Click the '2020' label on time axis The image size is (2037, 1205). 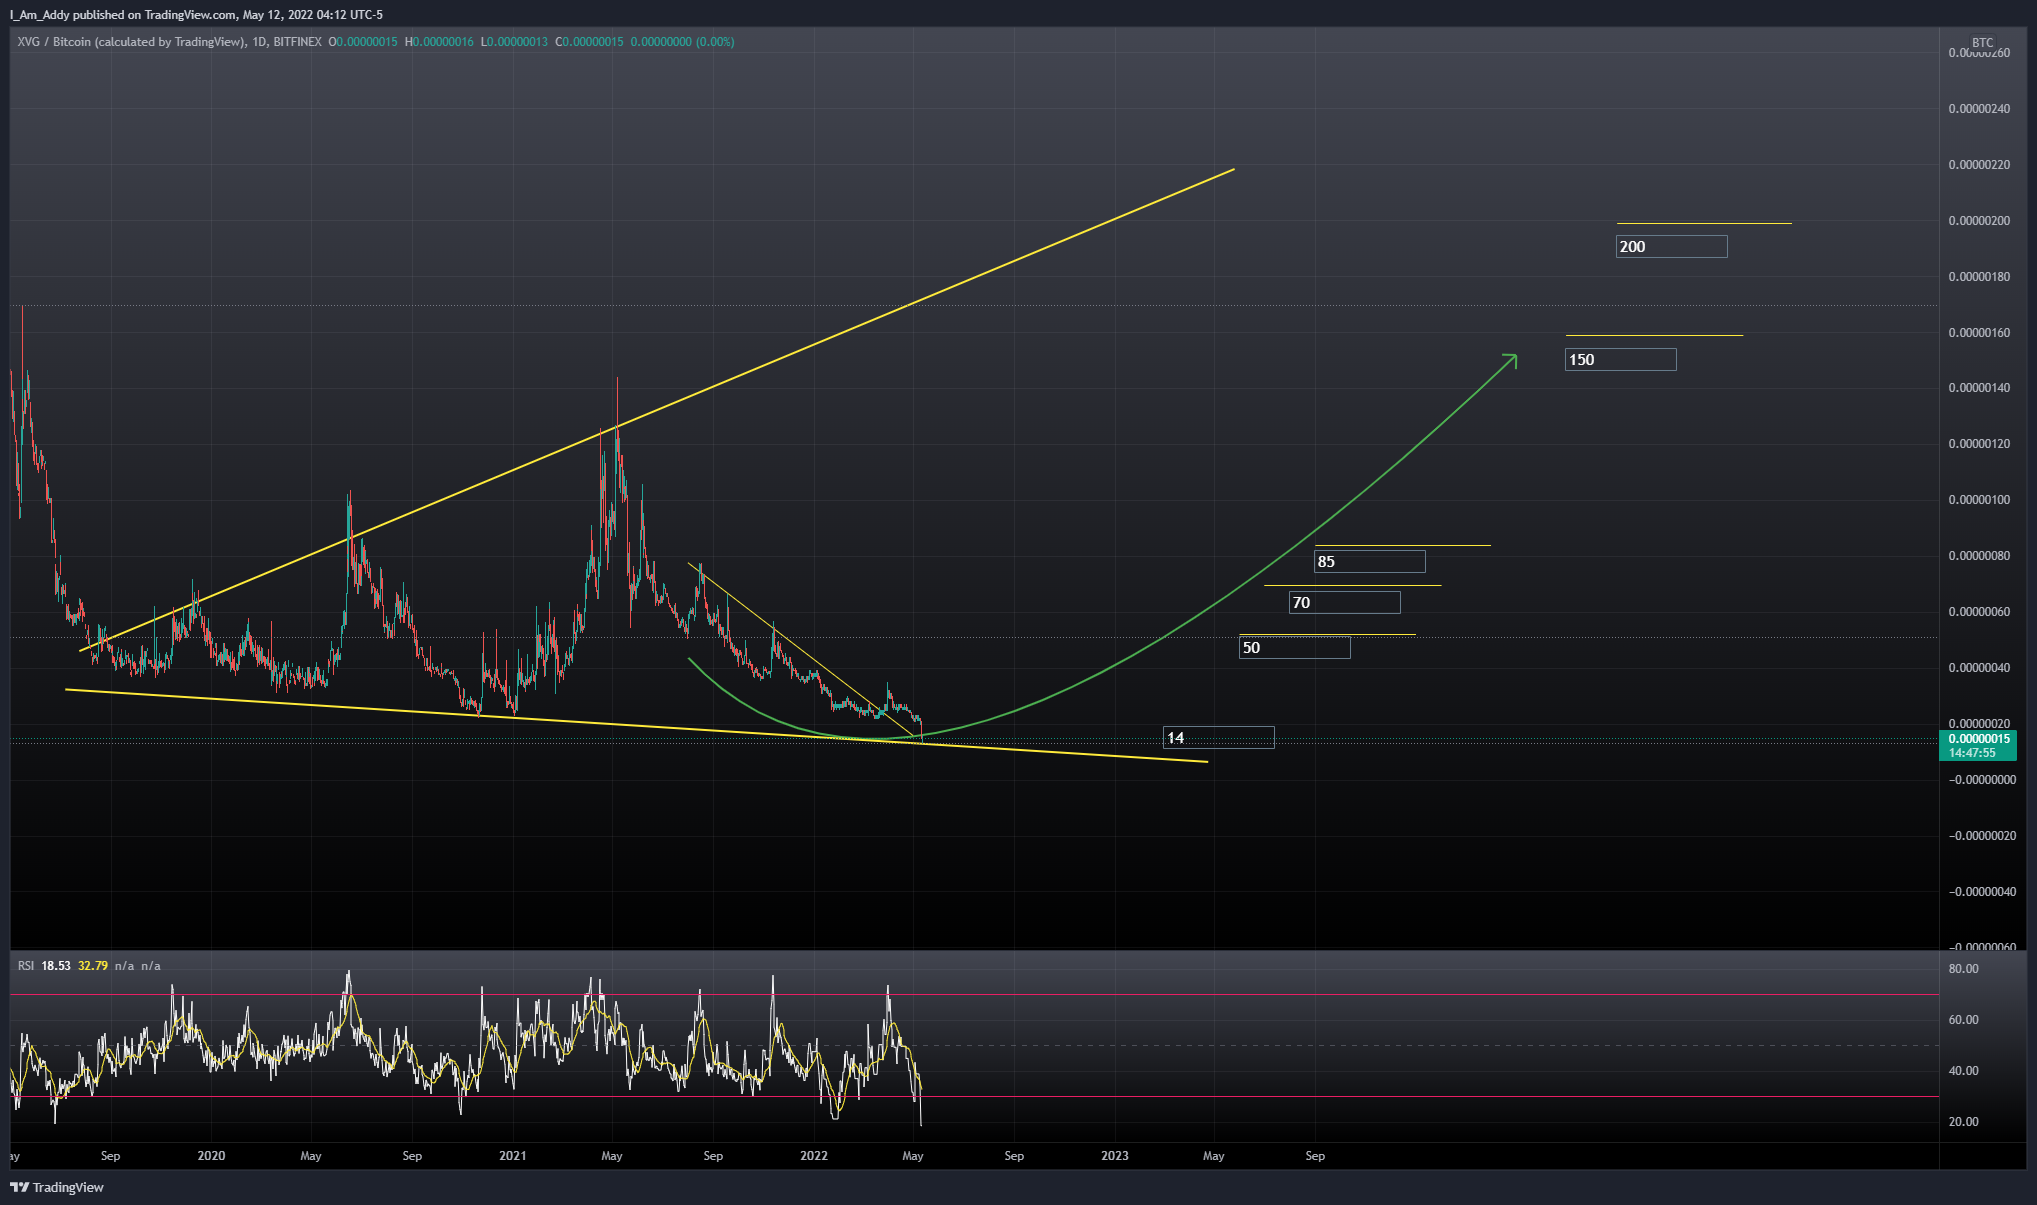click(211, 1156)
